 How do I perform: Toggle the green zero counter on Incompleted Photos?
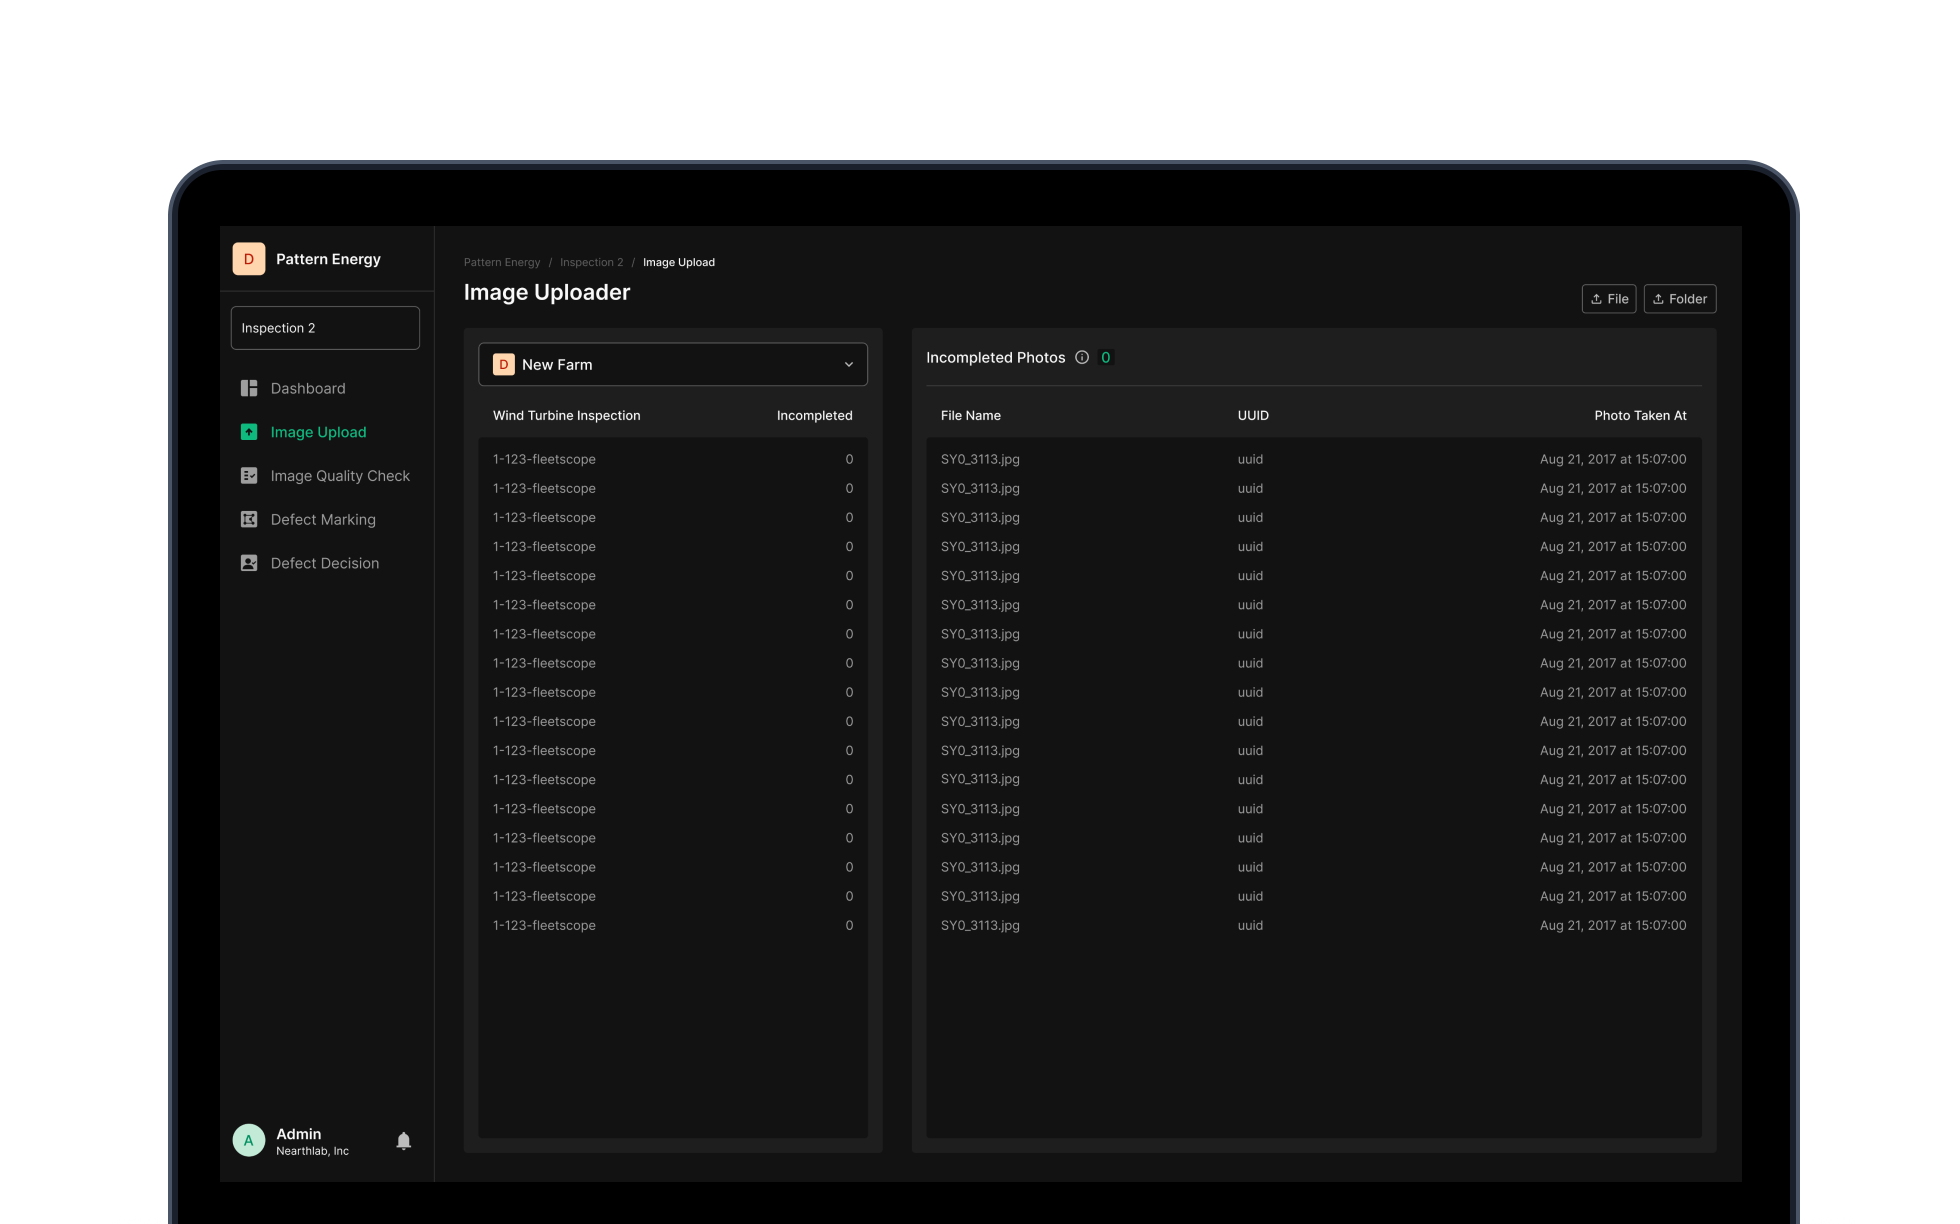(x=1105, y=357)
